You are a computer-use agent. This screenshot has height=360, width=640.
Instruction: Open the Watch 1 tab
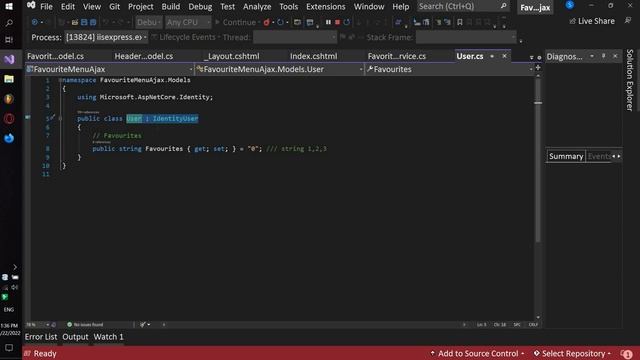coord(108,337)
